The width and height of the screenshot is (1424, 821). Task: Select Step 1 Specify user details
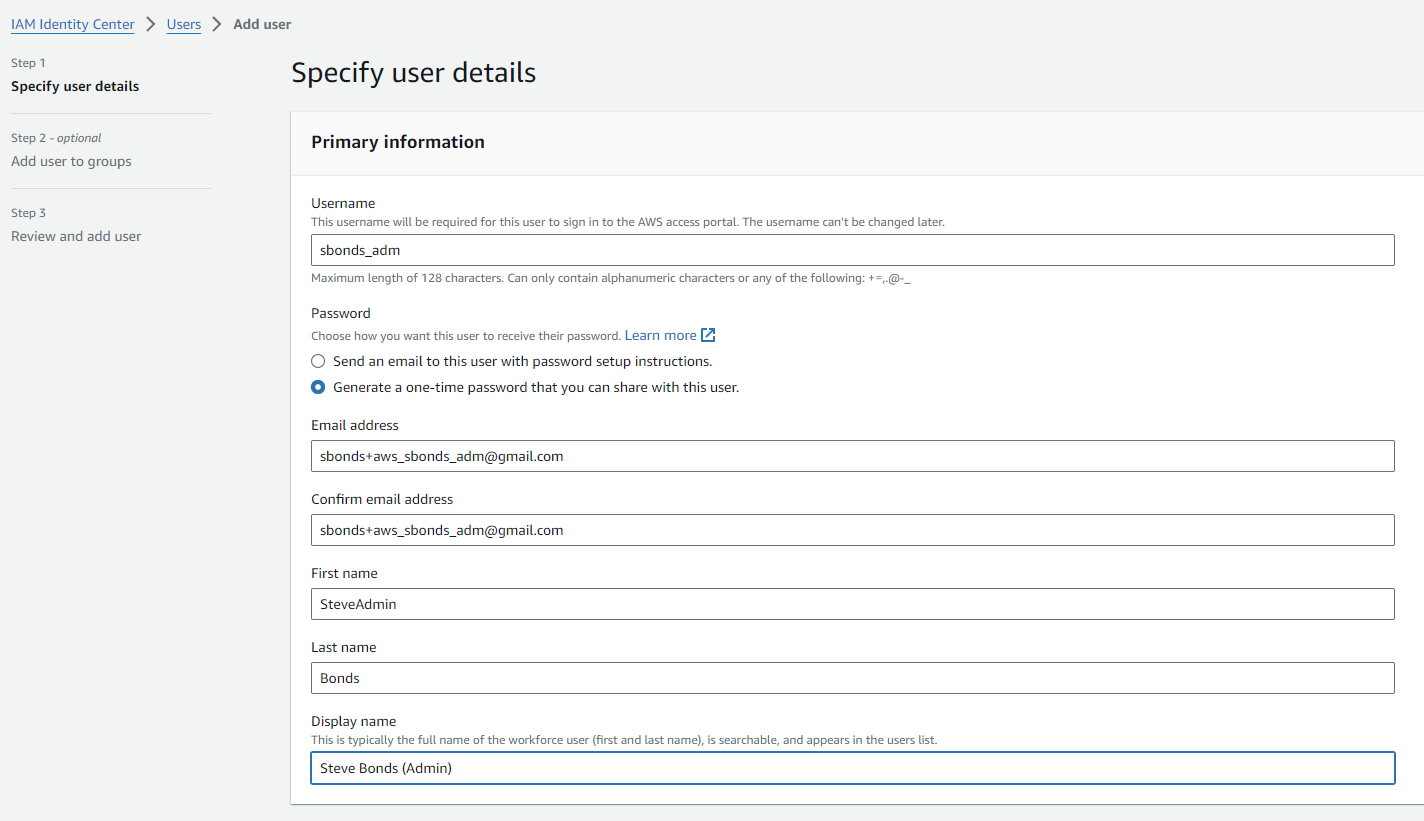tap(75, 86)
